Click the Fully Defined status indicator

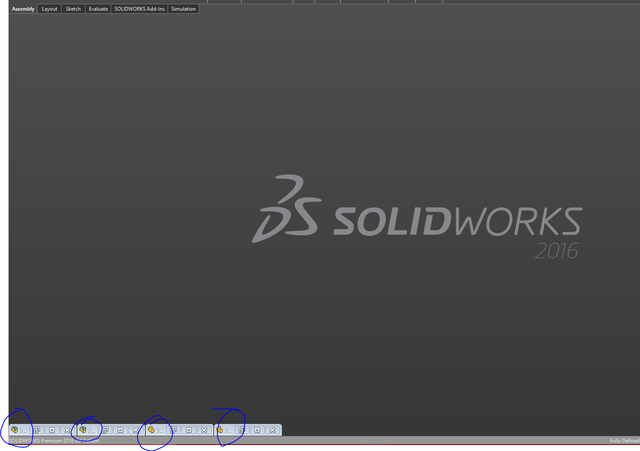click(624, 441)
